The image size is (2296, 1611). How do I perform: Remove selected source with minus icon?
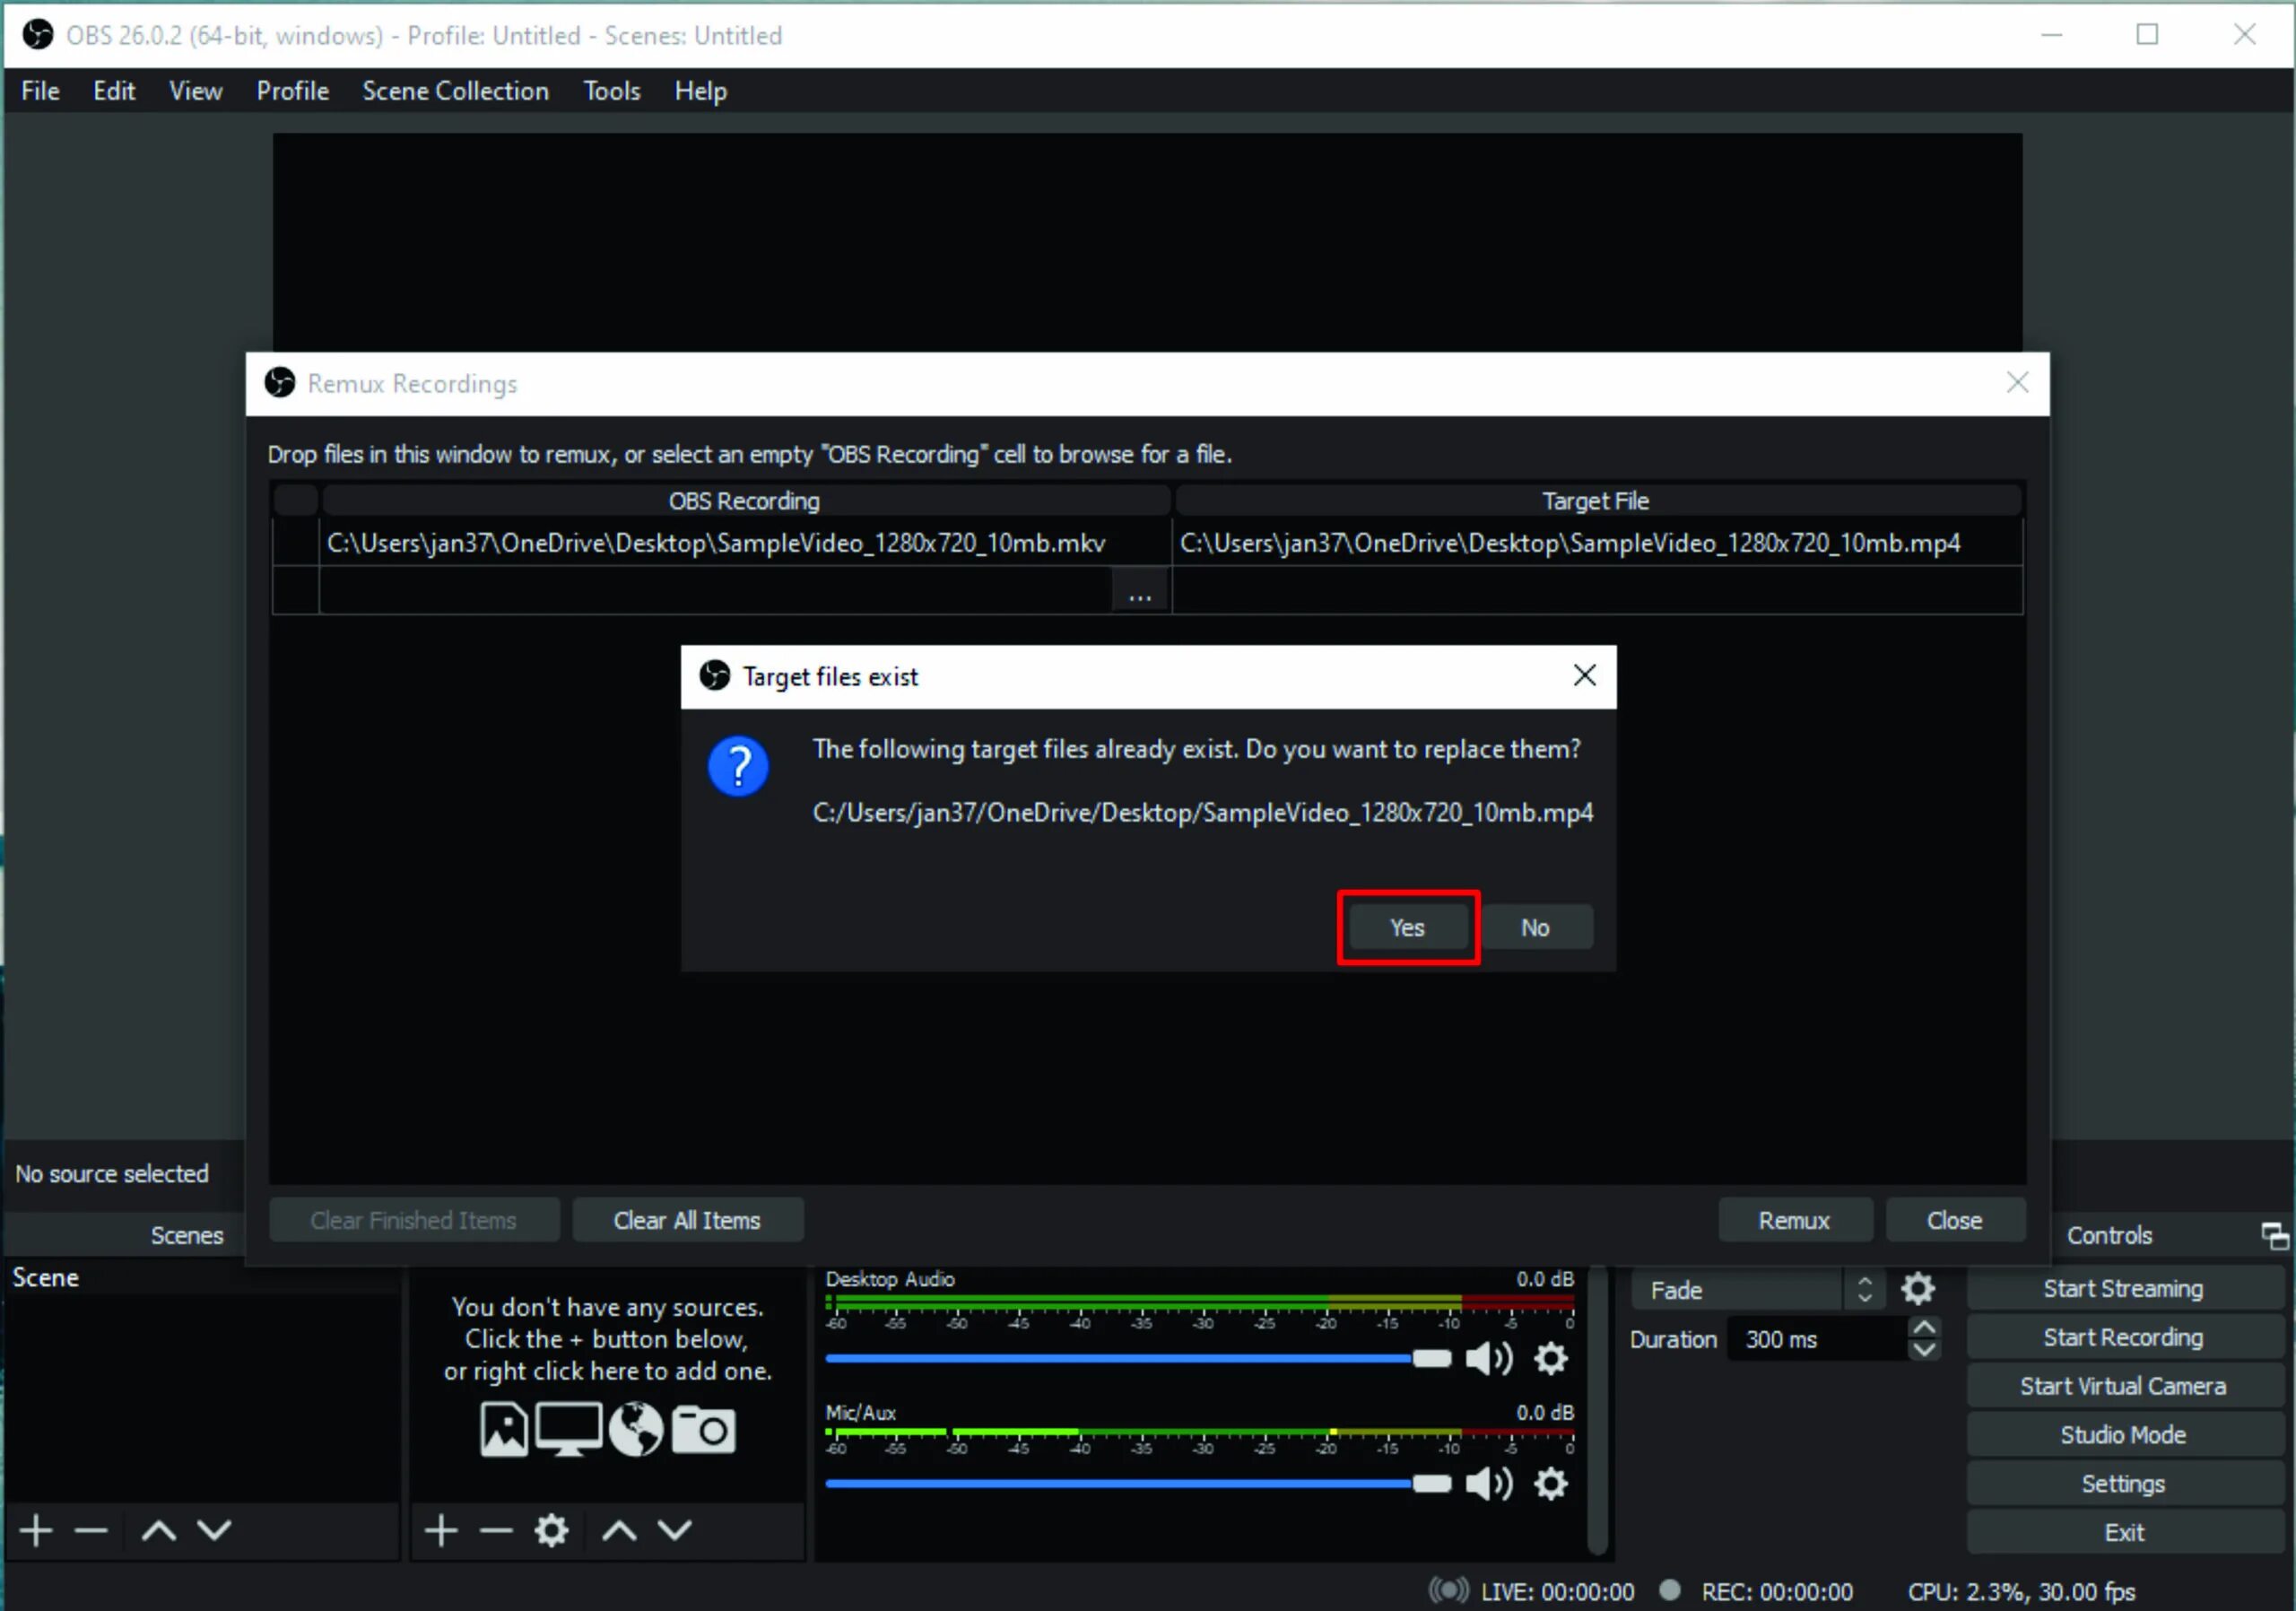pos(495,1530)
